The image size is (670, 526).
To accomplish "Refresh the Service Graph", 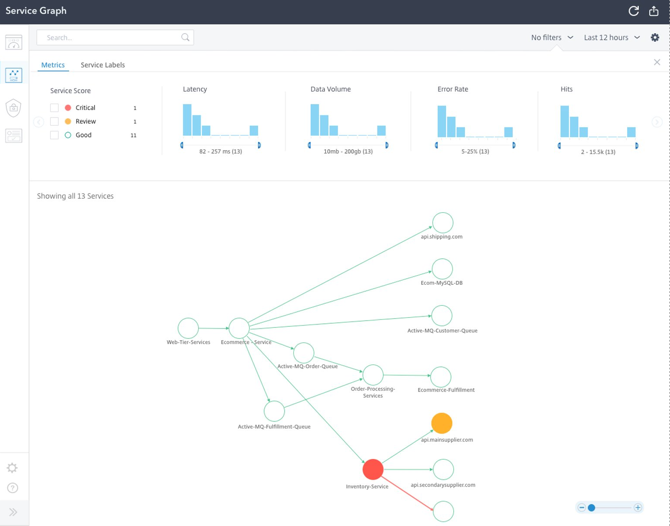I will (634, 11).
